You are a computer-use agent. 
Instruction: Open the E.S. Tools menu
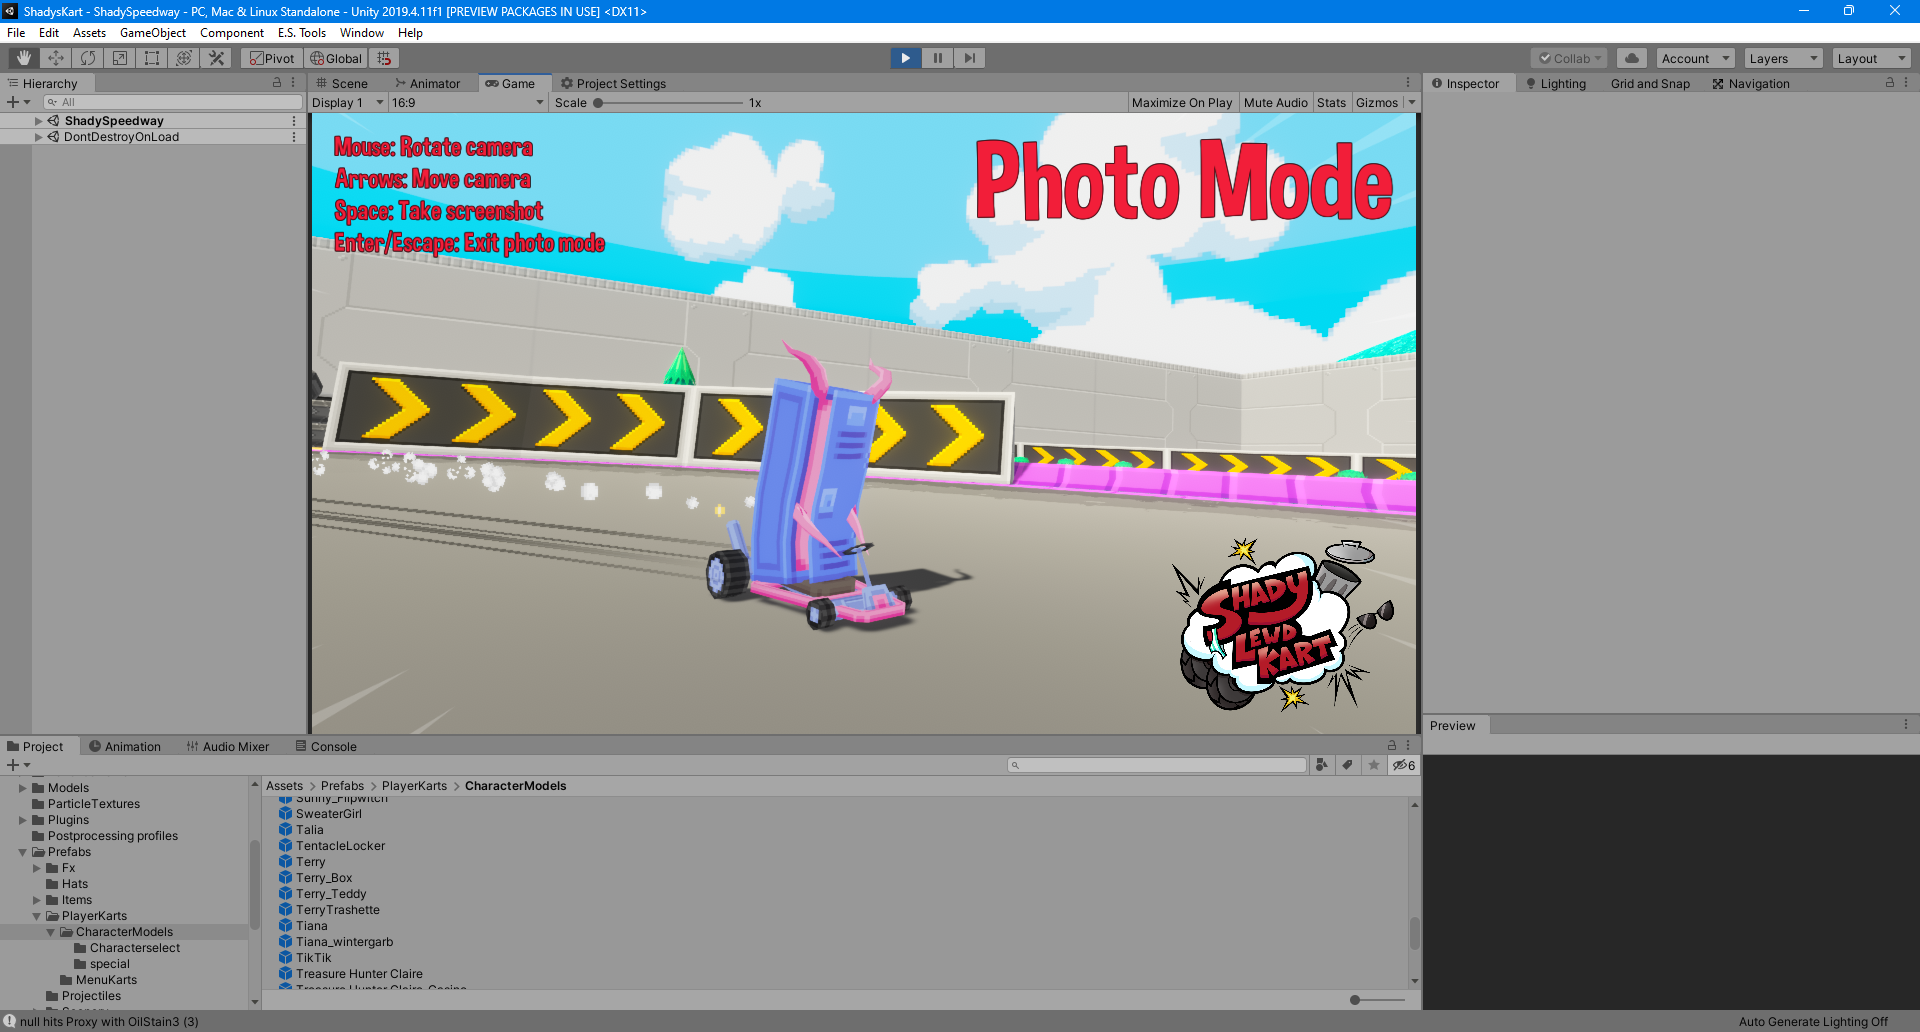pos(302,33)
